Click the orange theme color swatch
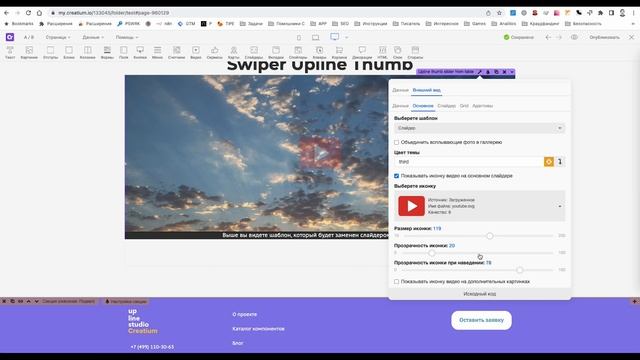This screenshot has width=640, height=360. point(549,162)
